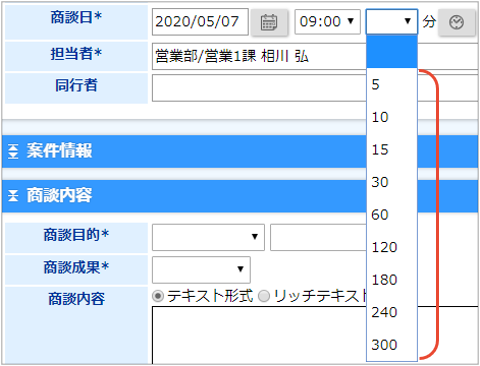Open the 09:00 time dropdown

327,22
